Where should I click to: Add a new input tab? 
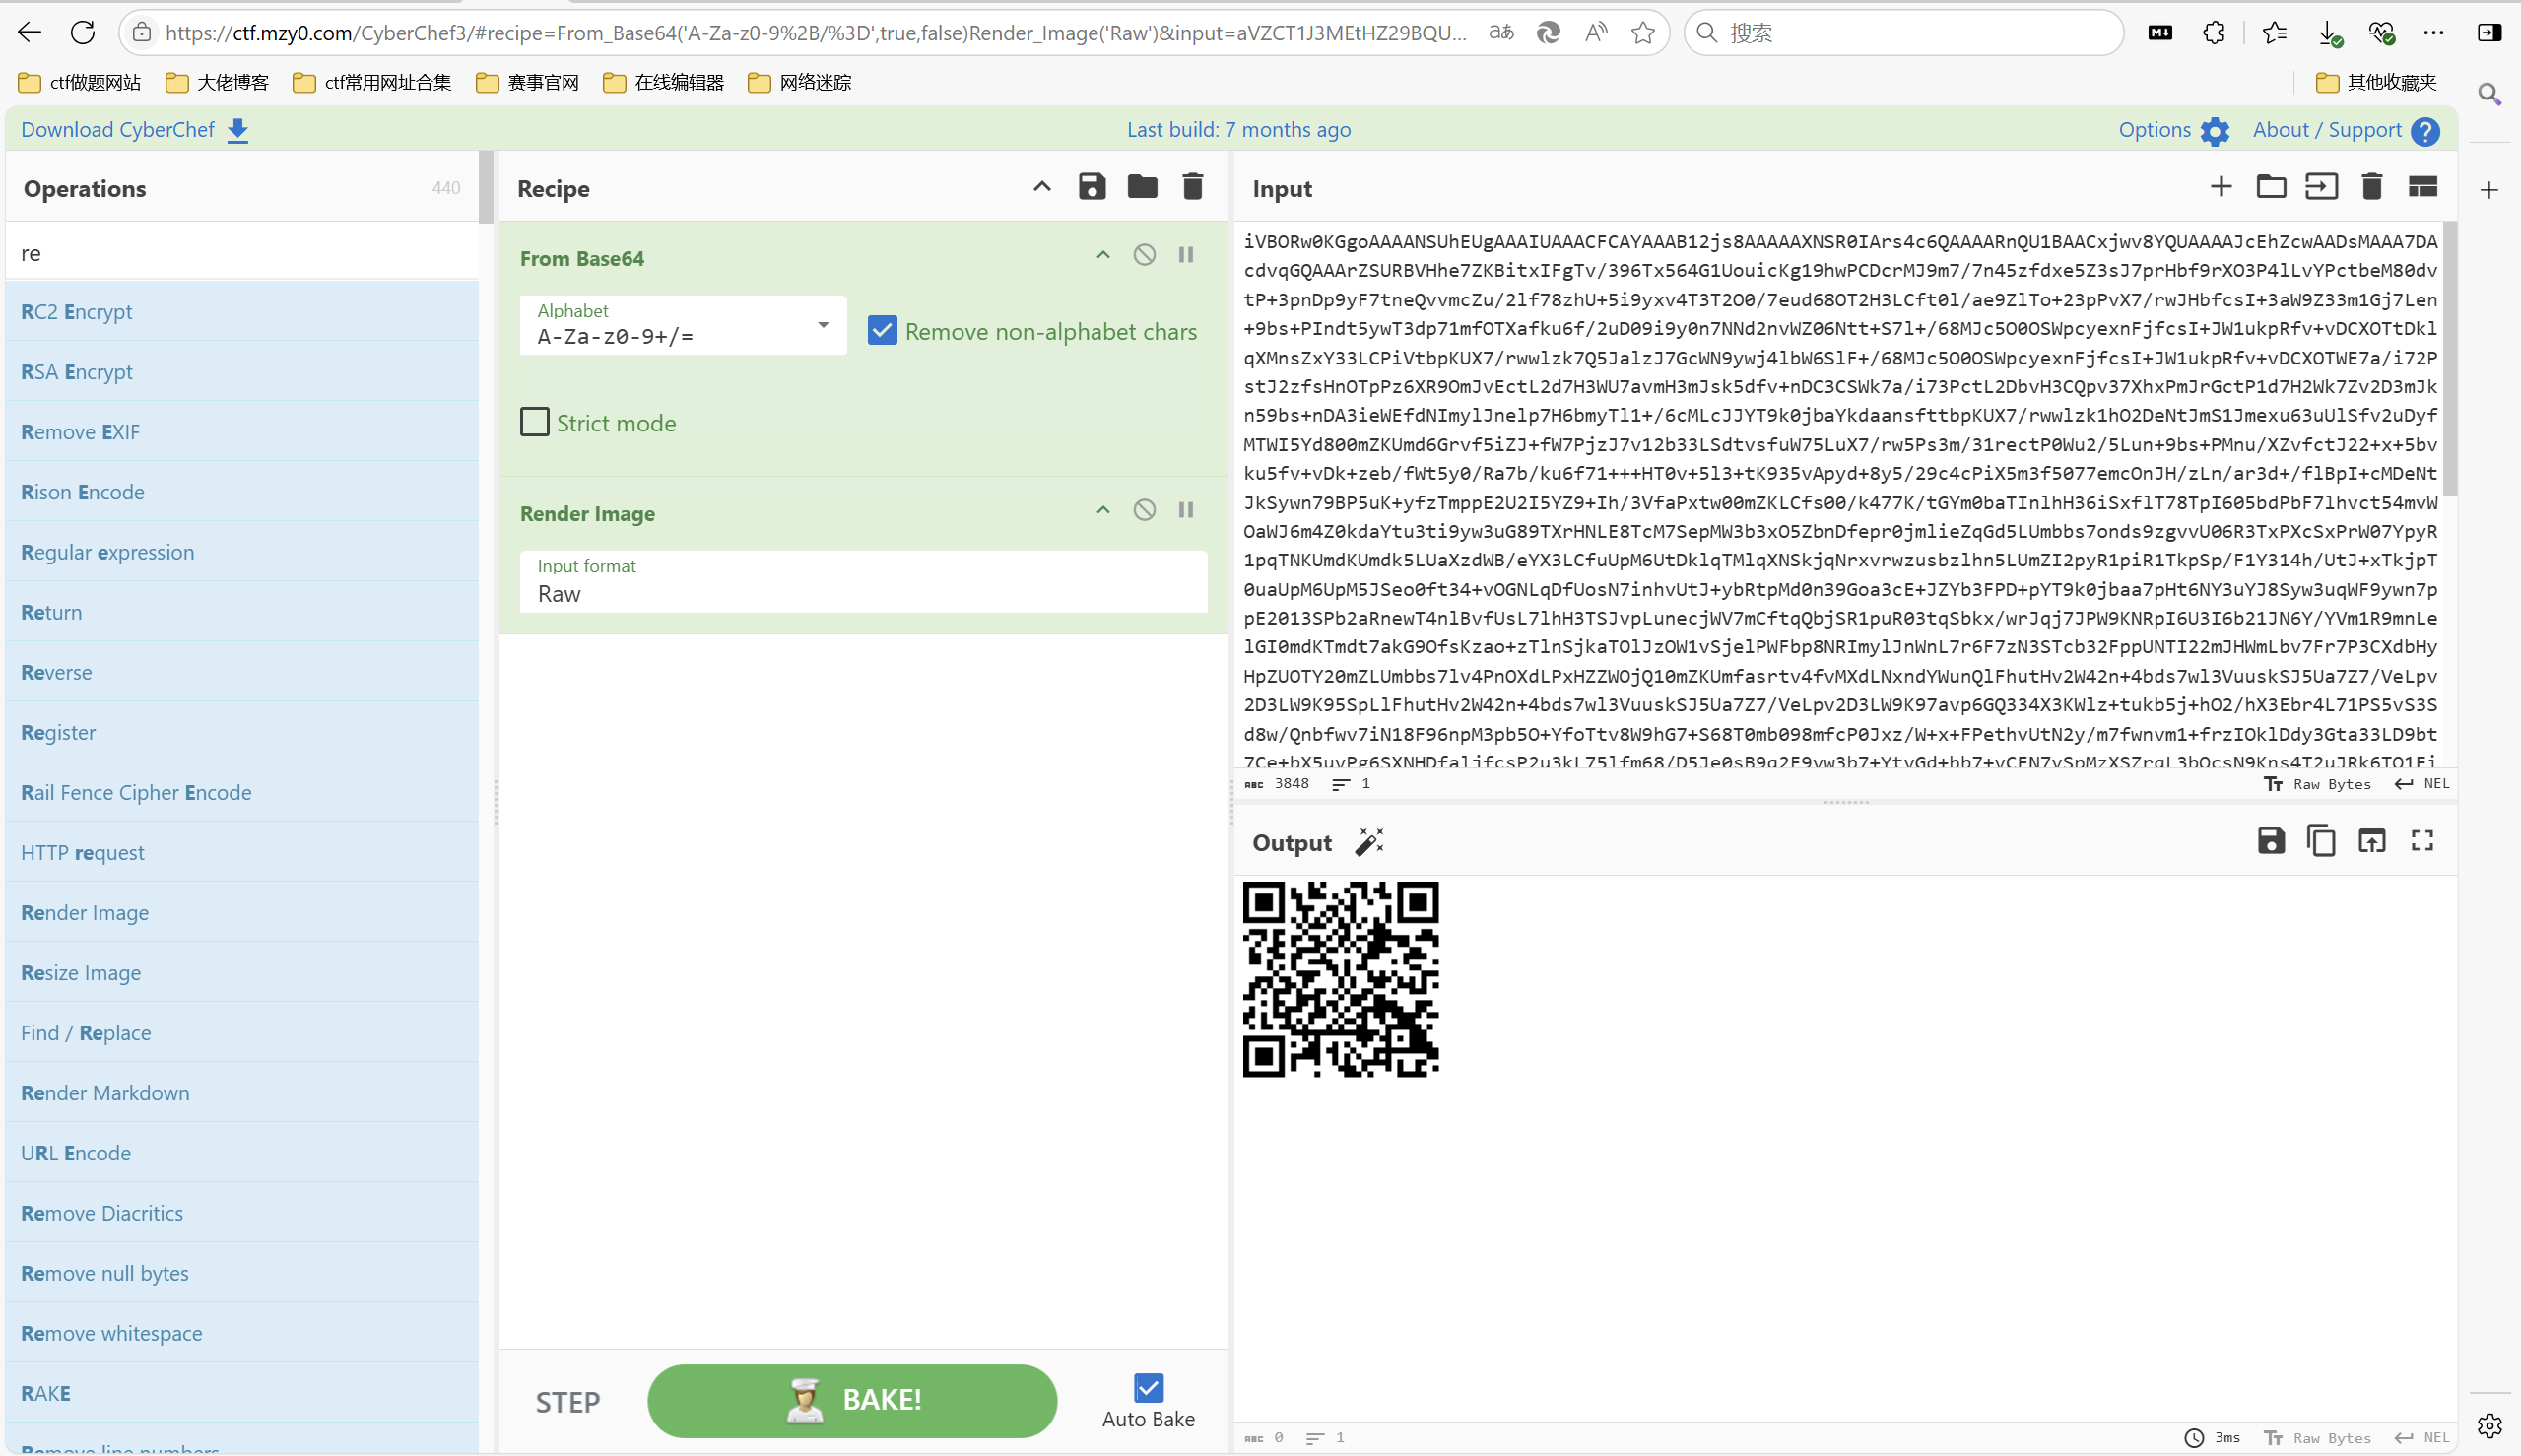2221,187
